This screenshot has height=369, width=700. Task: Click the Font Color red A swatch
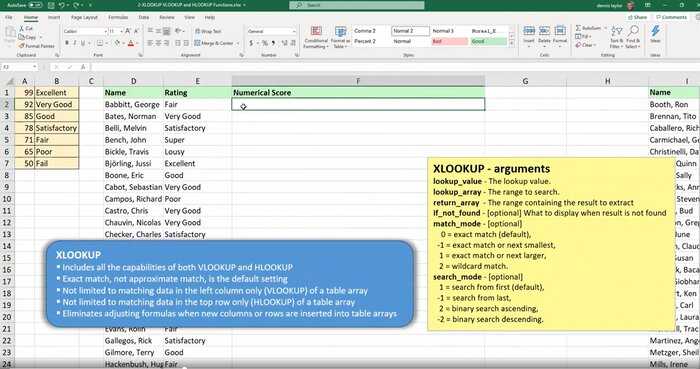(x=131, y=43)
